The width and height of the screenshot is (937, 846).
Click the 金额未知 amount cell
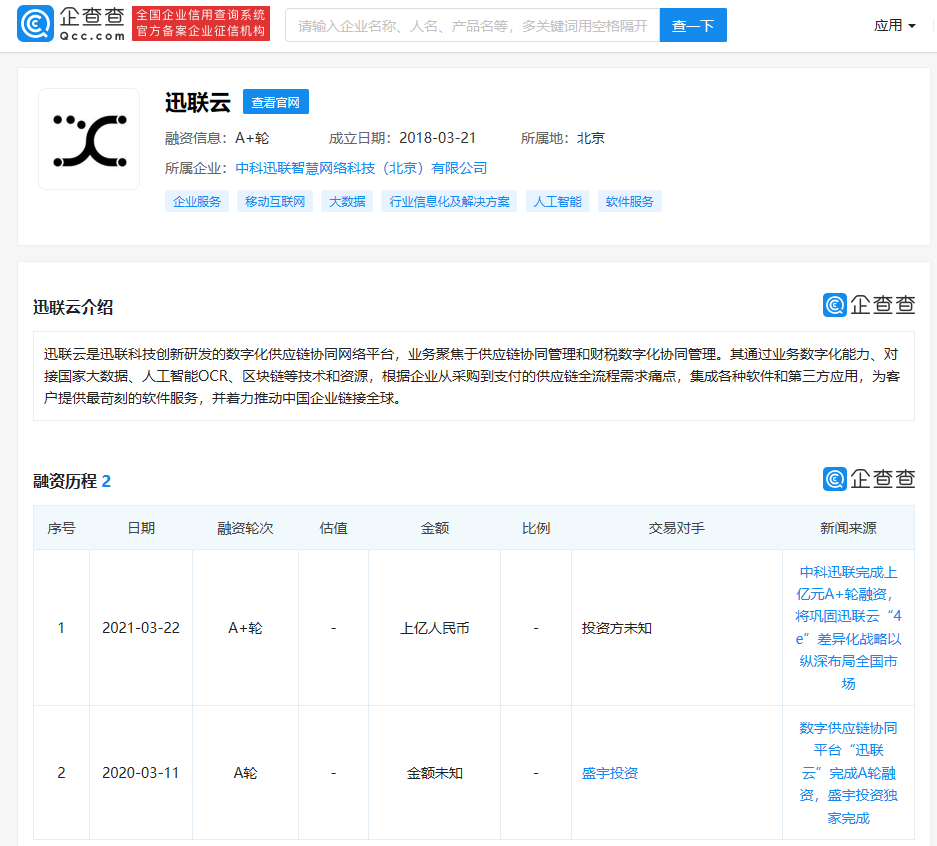434,773
